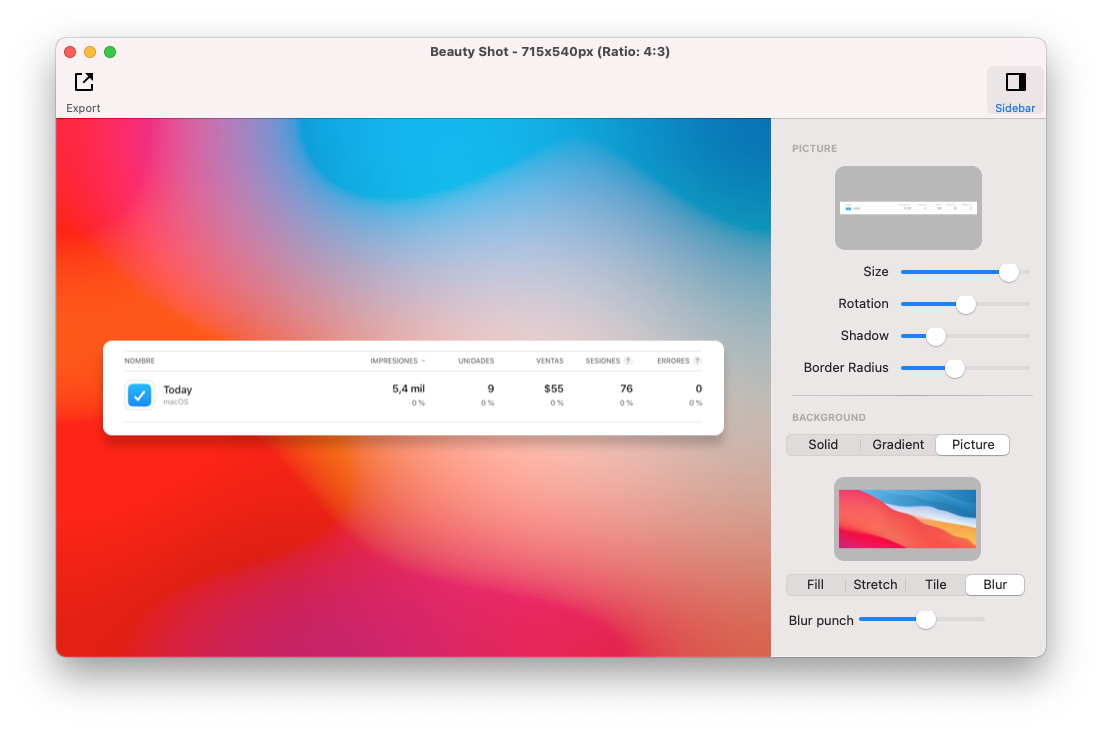The width and height of the screenshot is (1102, 731).
Task: Click the Sesiones help question icon
Action: [628, 361]
